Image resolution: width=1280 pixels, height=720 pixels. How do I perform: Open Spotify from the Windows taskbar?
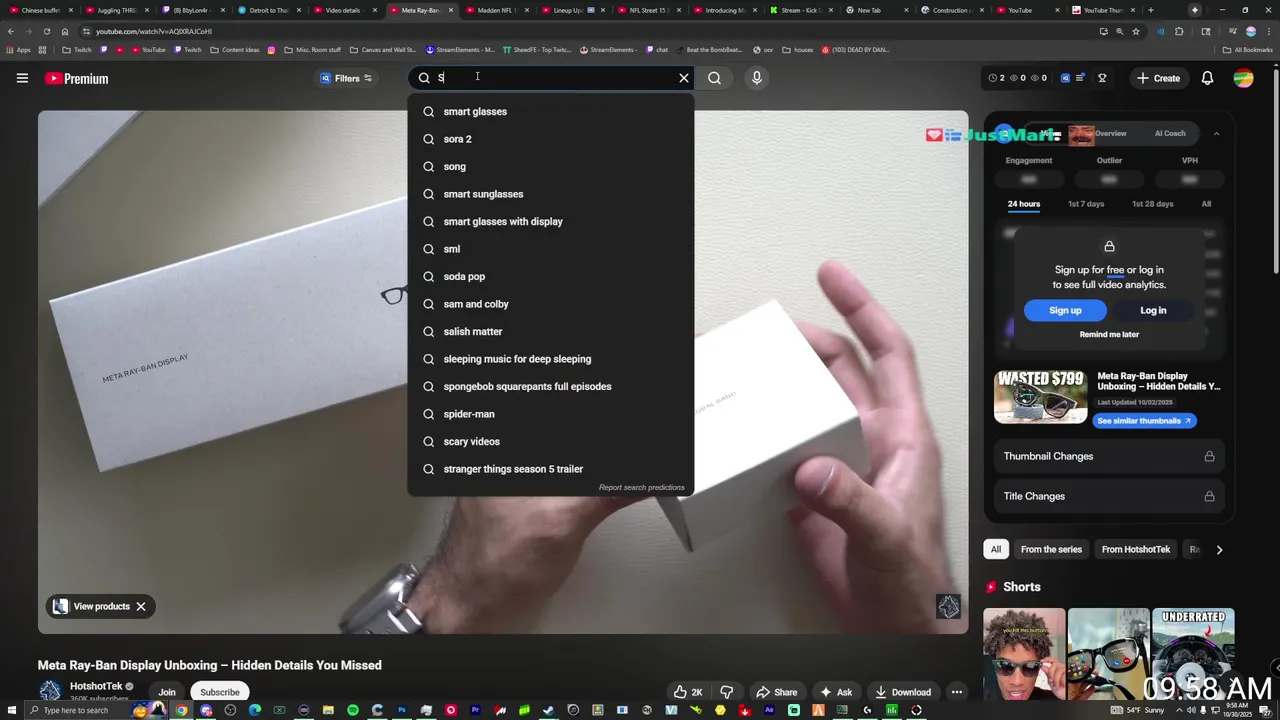click(353, 710)
